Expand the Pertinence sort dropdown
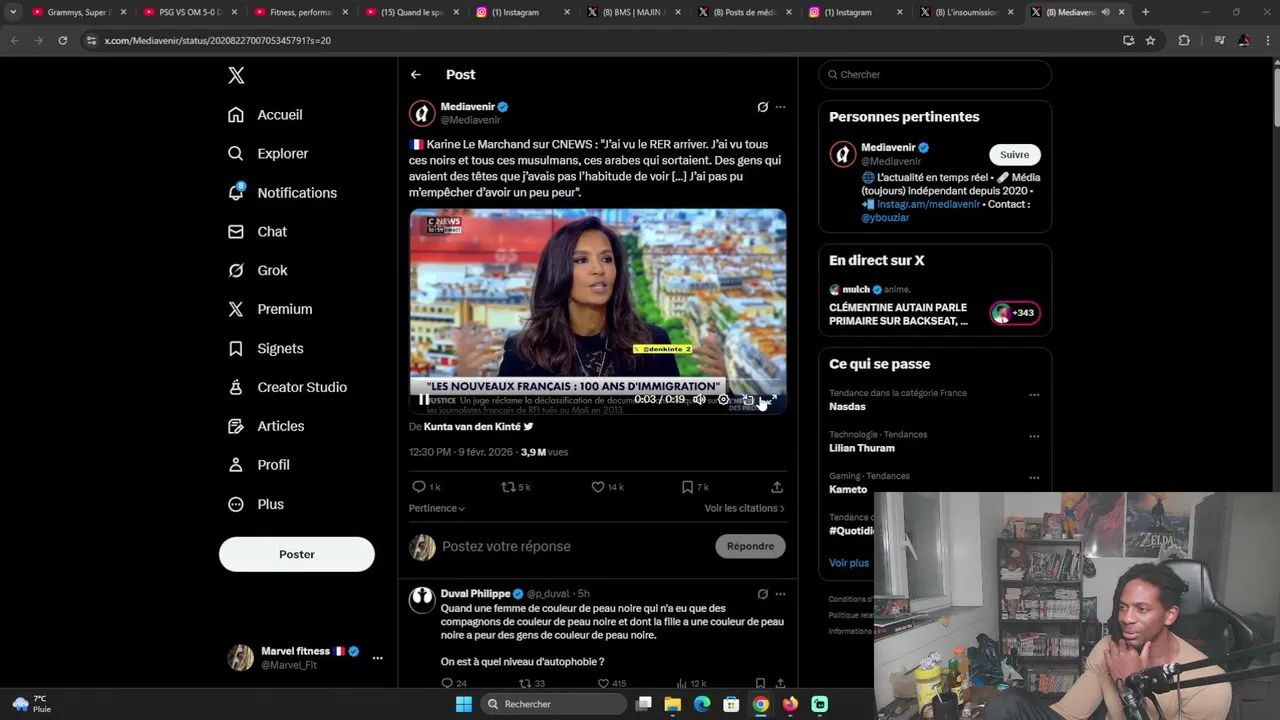1280x720 pixels. [x=437, y=508]
